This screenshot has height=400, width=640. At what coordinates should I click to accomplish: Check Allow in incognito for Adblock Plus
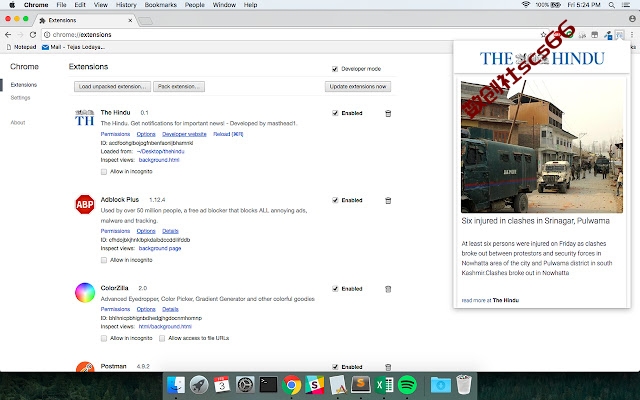pos(104,260)
